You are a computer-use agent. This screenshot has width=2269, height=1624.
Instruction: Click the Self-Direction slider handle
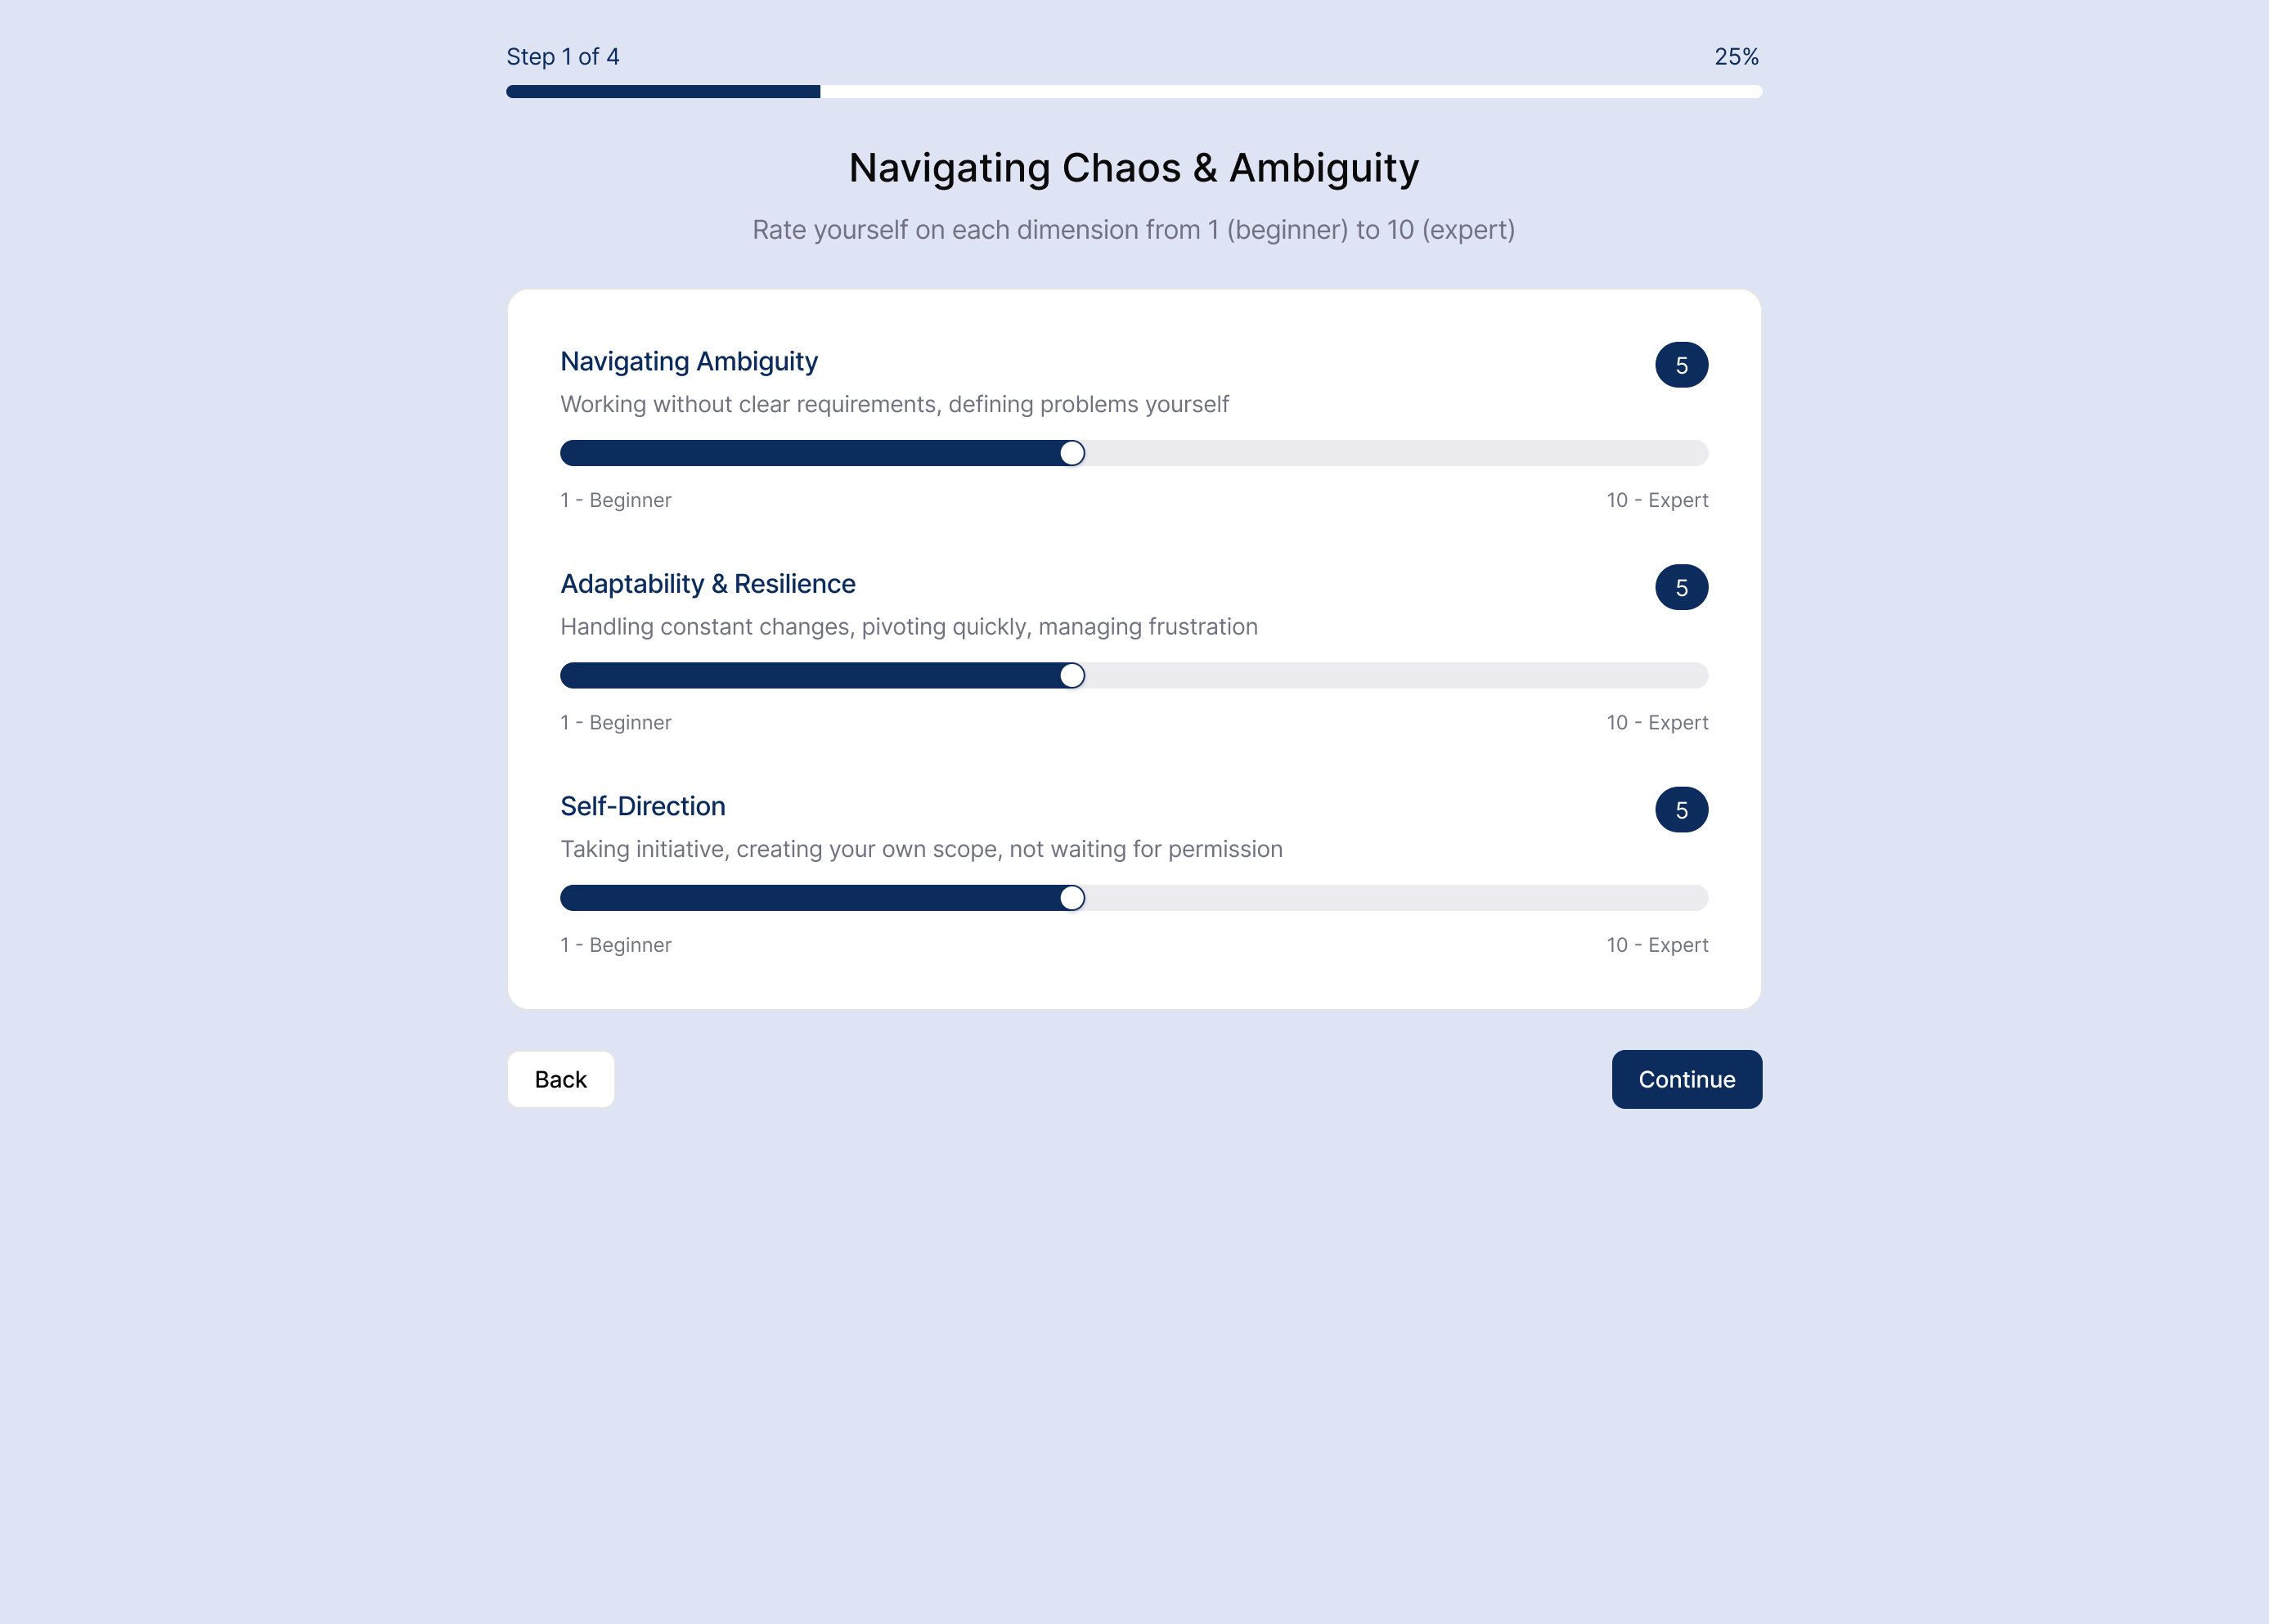tap(1072, 898)
